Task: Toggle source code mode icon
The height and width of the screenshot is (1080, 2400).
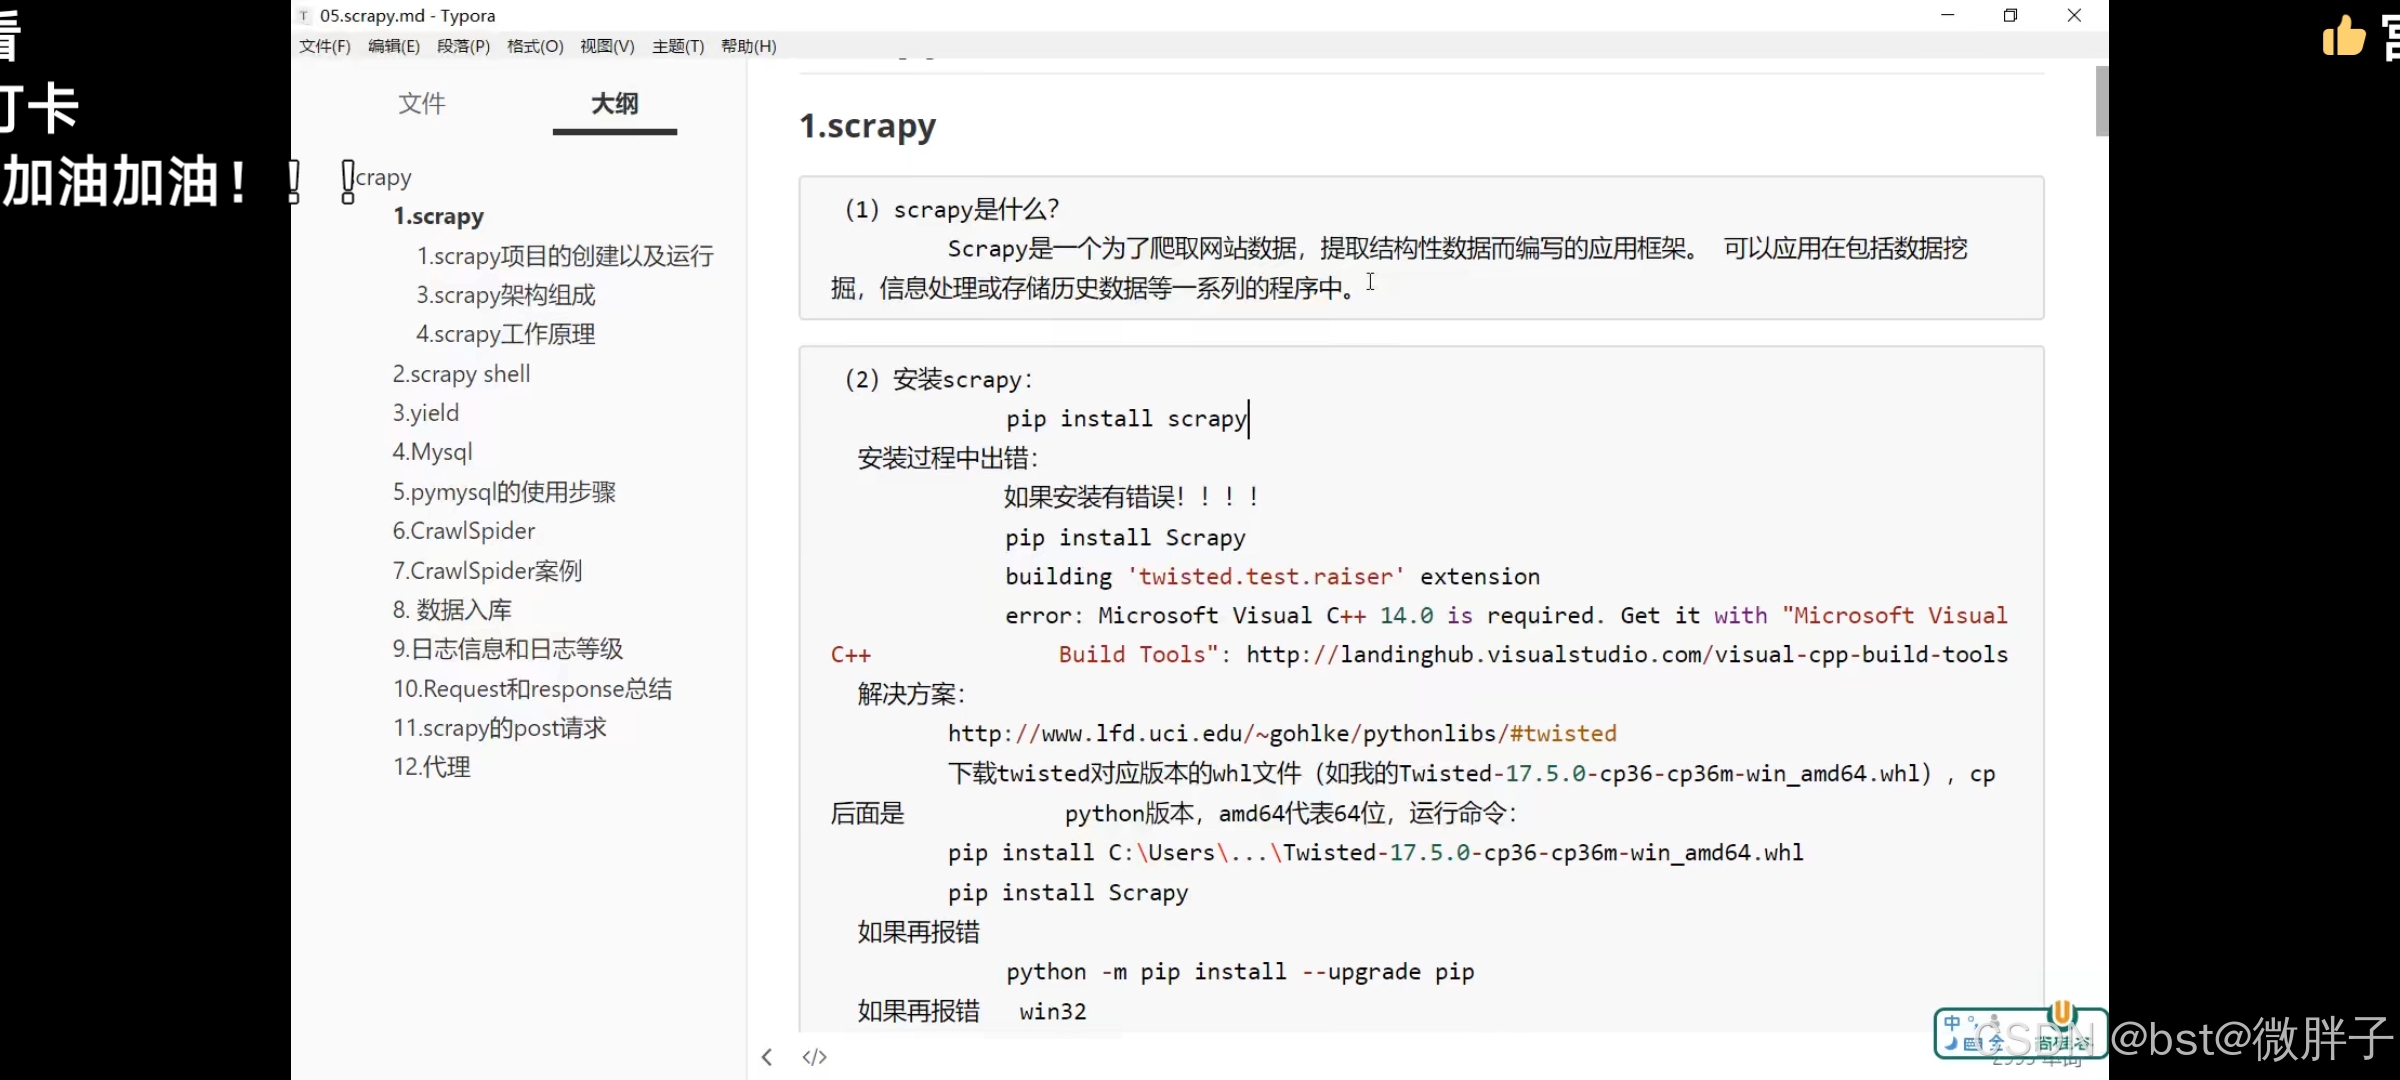Action: (815, 1057)
